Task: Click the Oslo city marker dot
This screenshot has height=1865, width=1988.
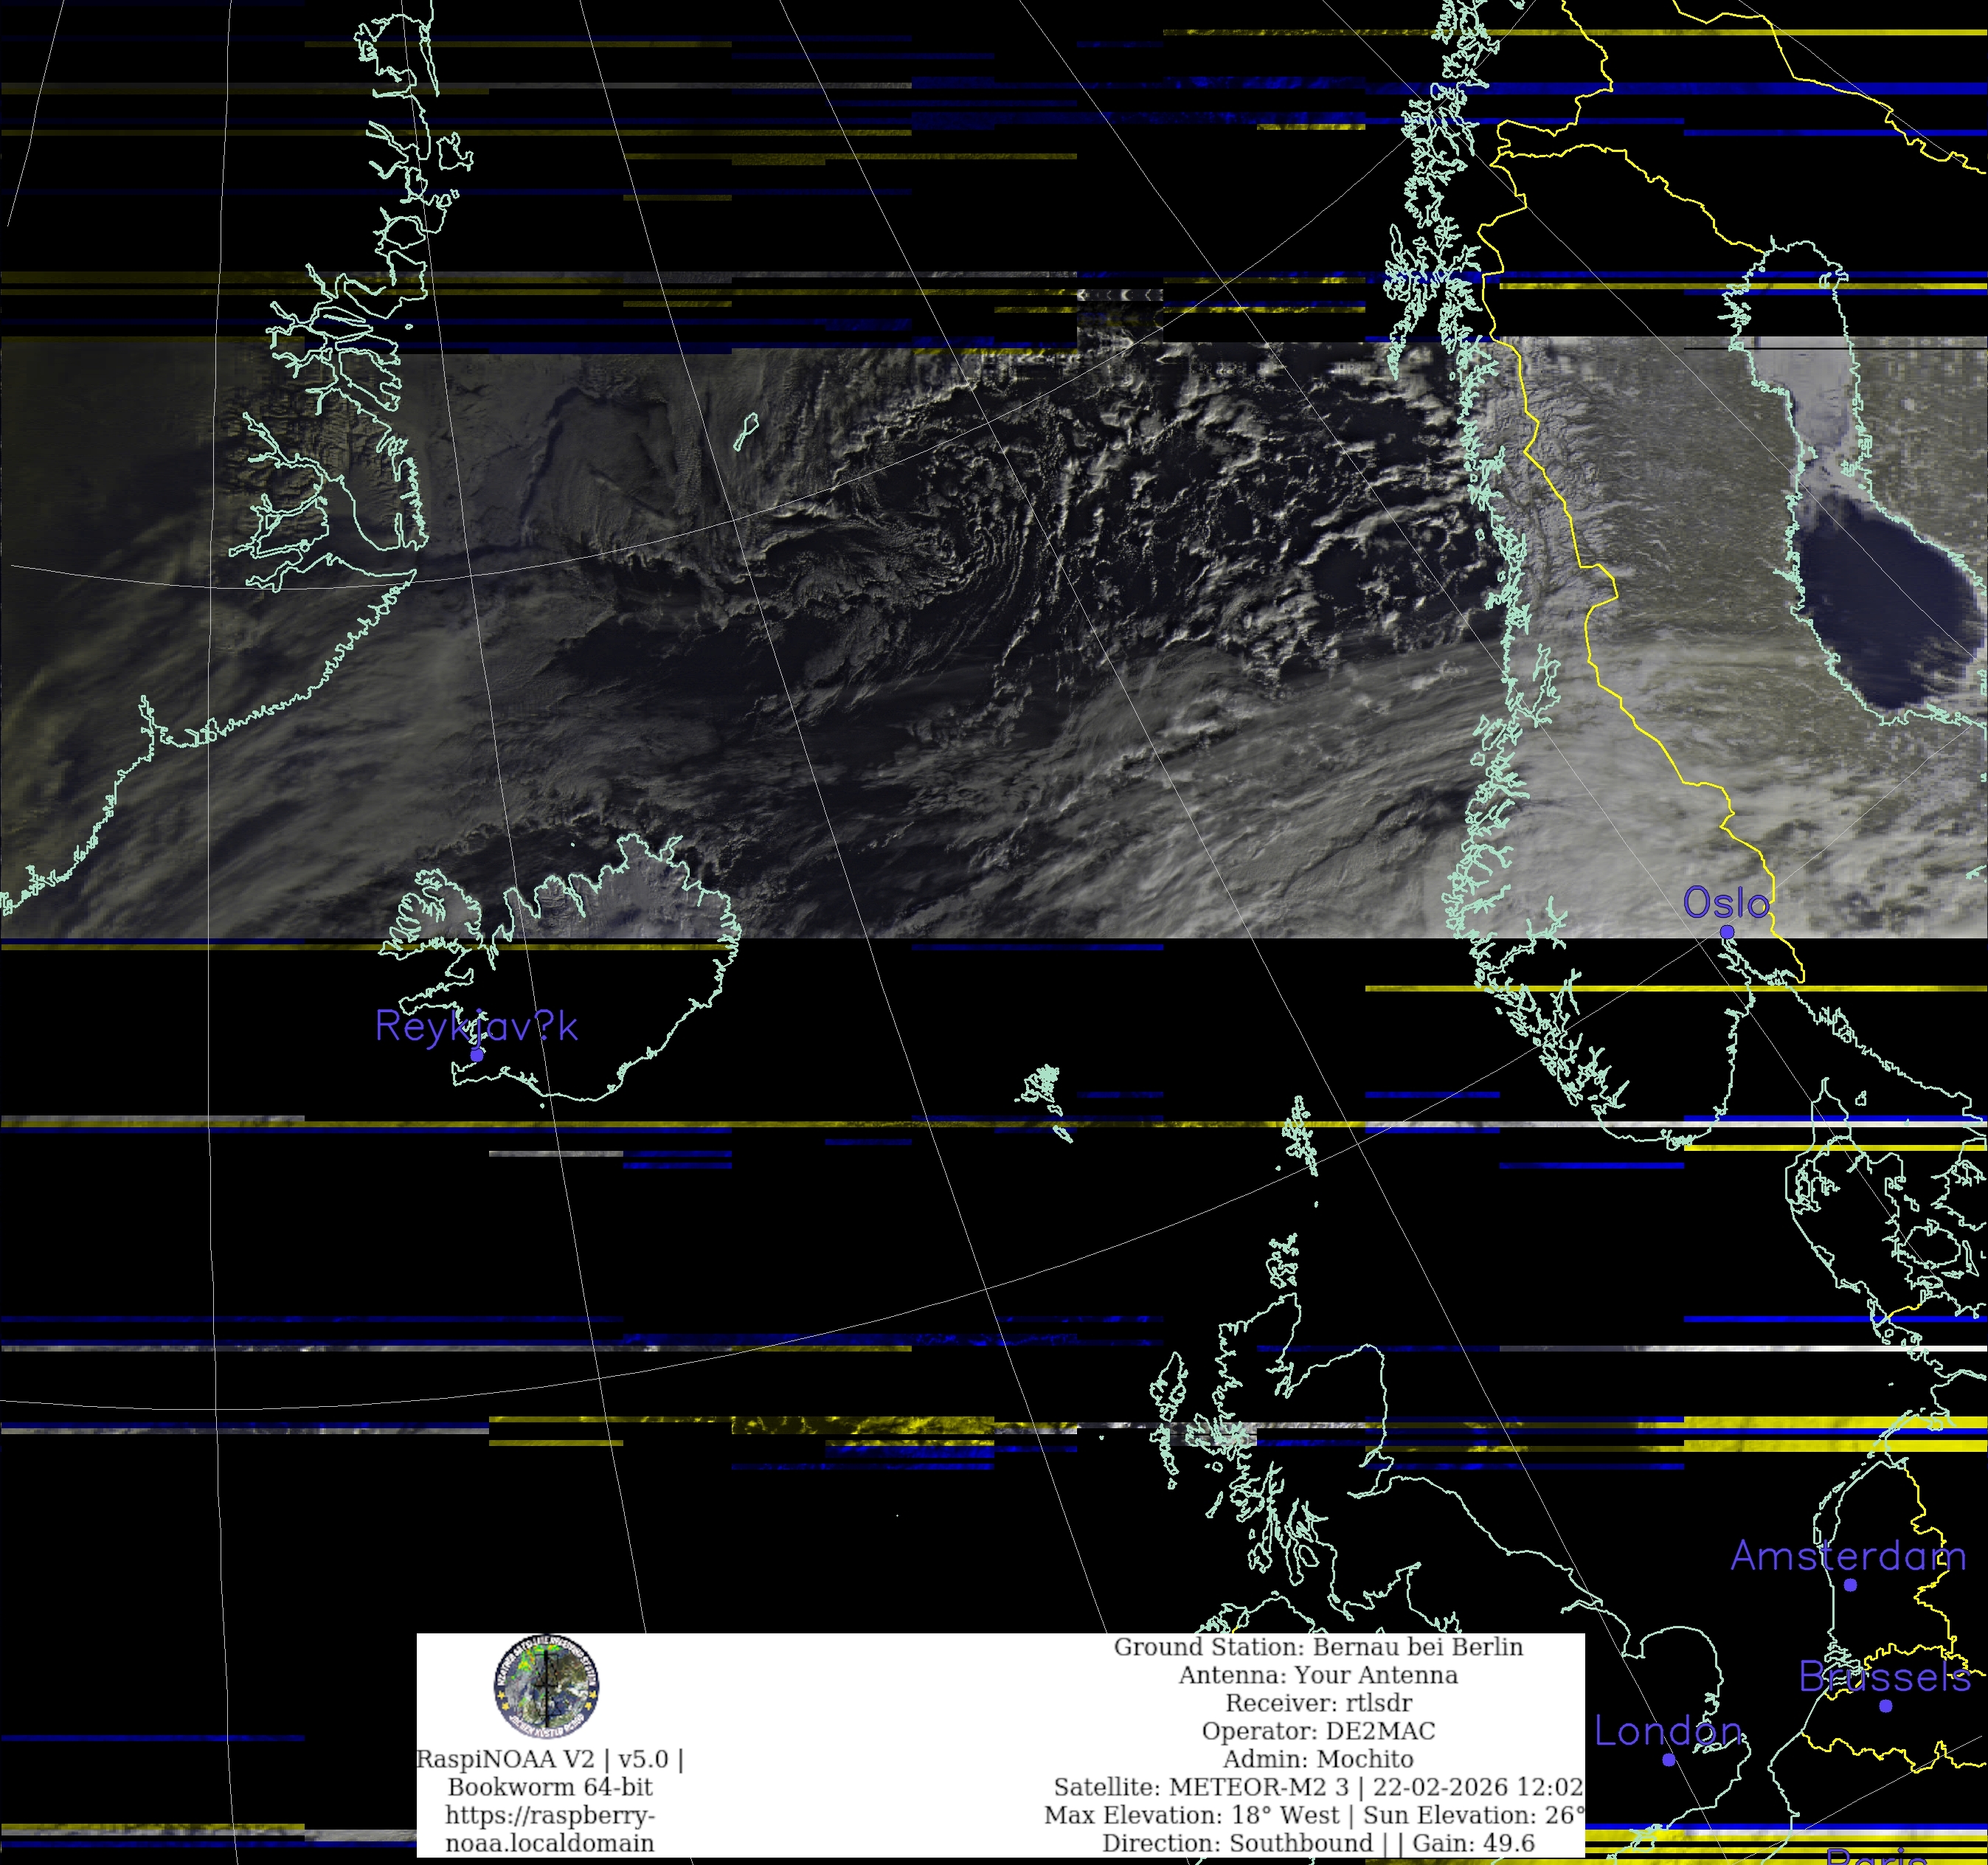Action: point(1727,932)
